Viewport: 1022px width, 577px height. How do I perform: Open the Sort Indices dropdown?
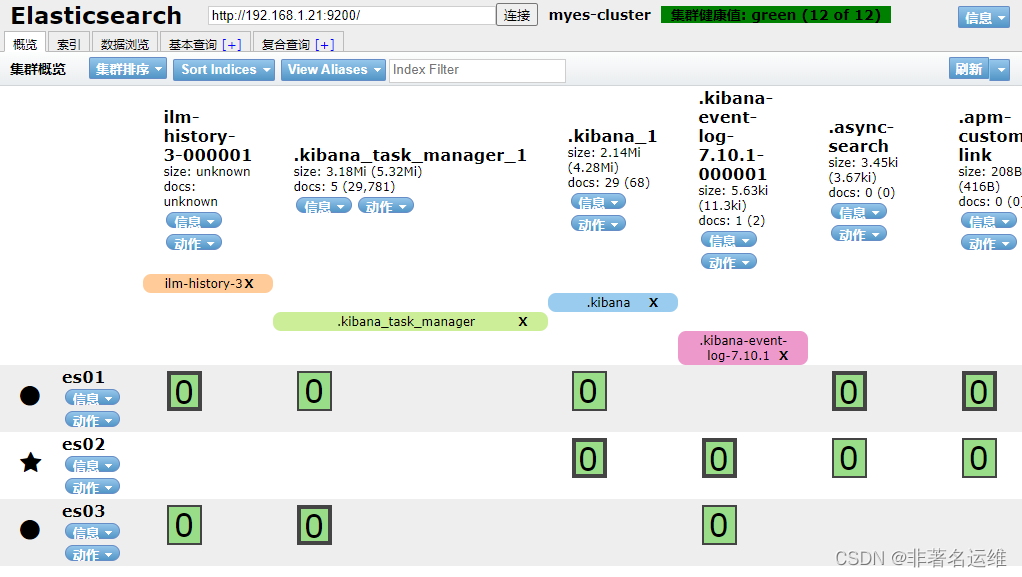pos(224,69)
